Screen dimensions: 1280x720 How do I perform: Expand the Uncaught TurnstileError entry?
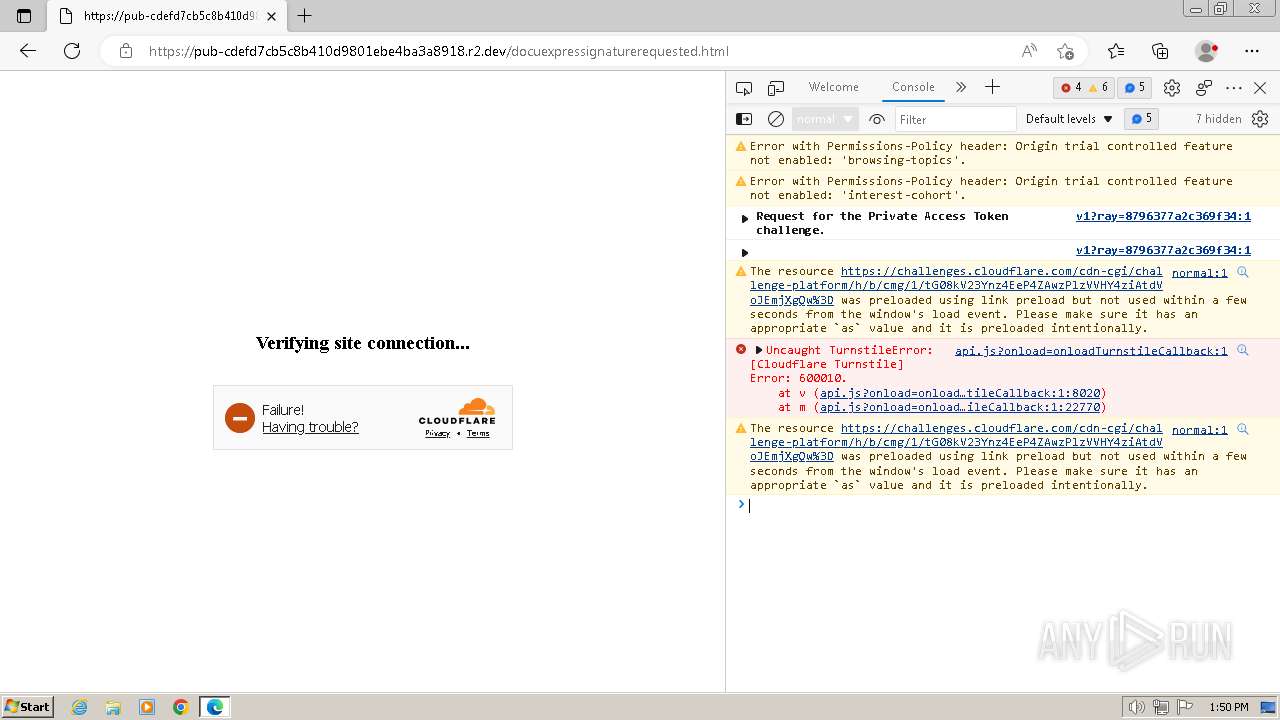[x=759, y=350]
